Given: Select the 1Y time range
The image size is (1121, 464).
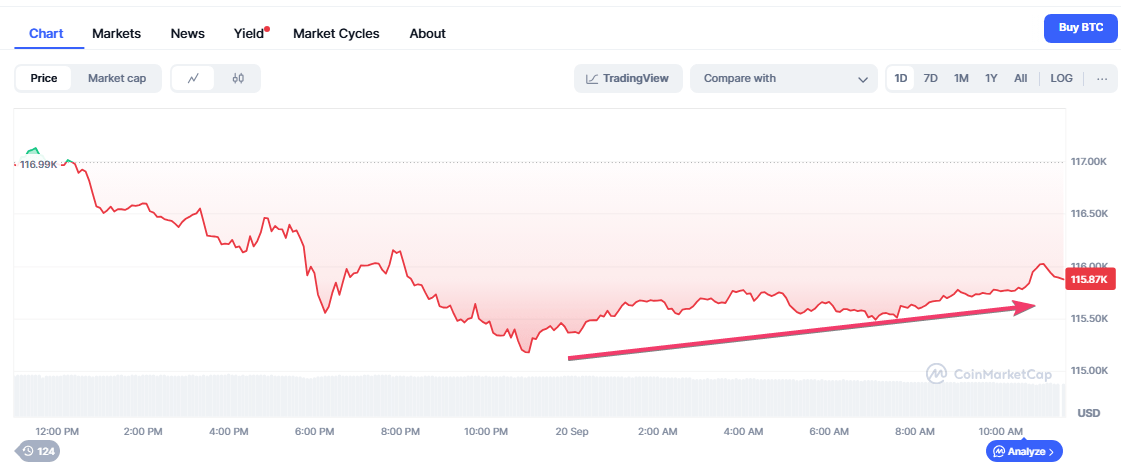Looking at the screenshot, I should tap(991, 79).
